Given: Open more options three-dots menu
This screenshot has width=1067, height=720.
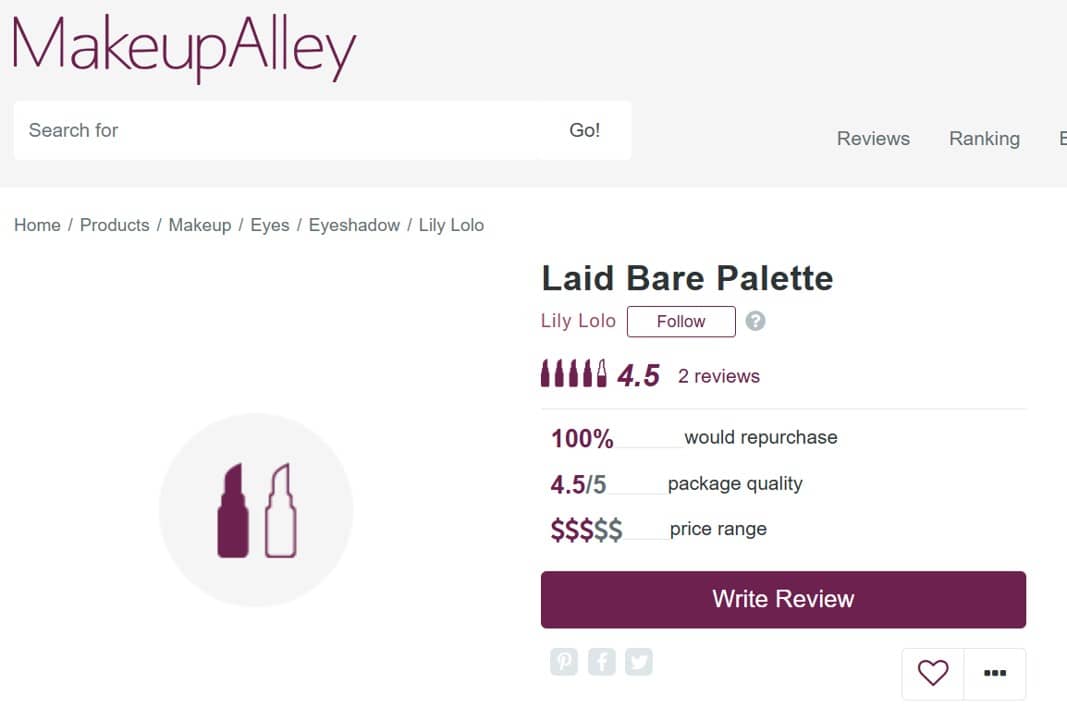Looking at the screenshot, I should [995, 674].
